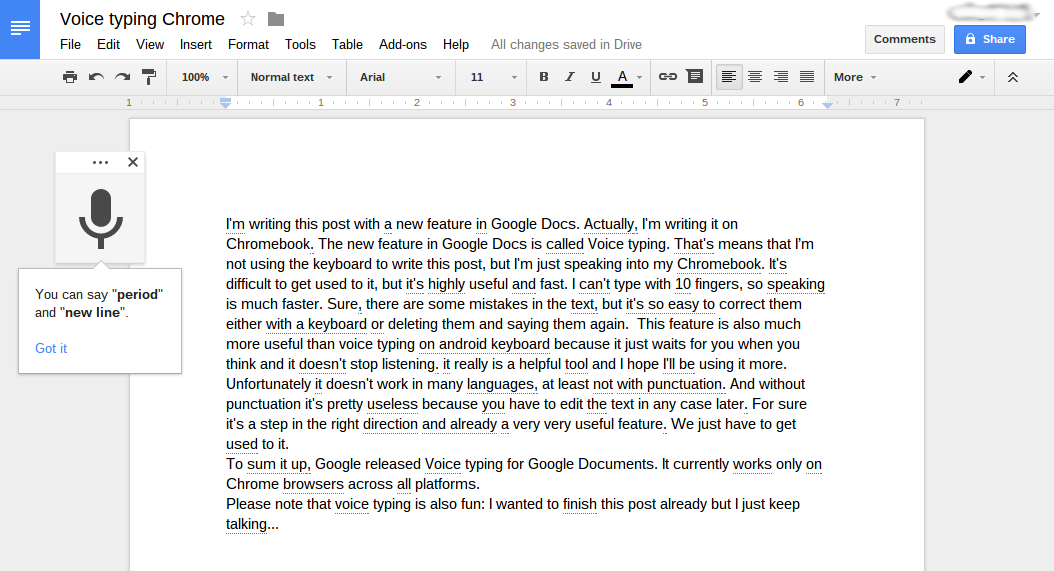This screenshot has height=571, width=1054.
Task: Open the editing mode pencil dropdown
Action: pos(971,77)
